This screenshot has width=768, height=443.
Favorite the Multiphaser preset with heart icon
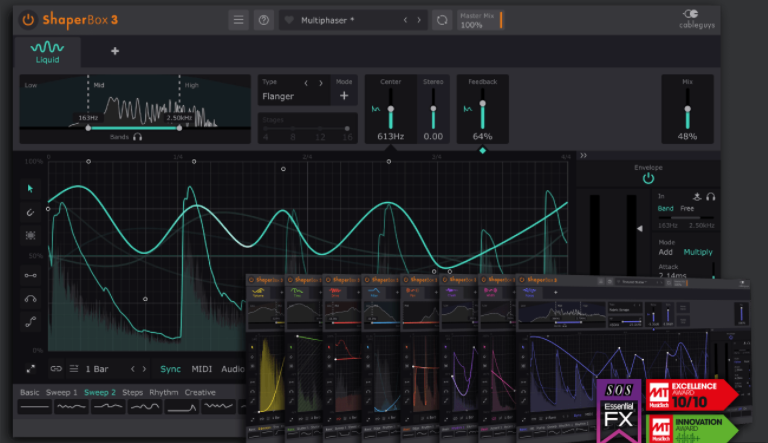click(289, 20)
